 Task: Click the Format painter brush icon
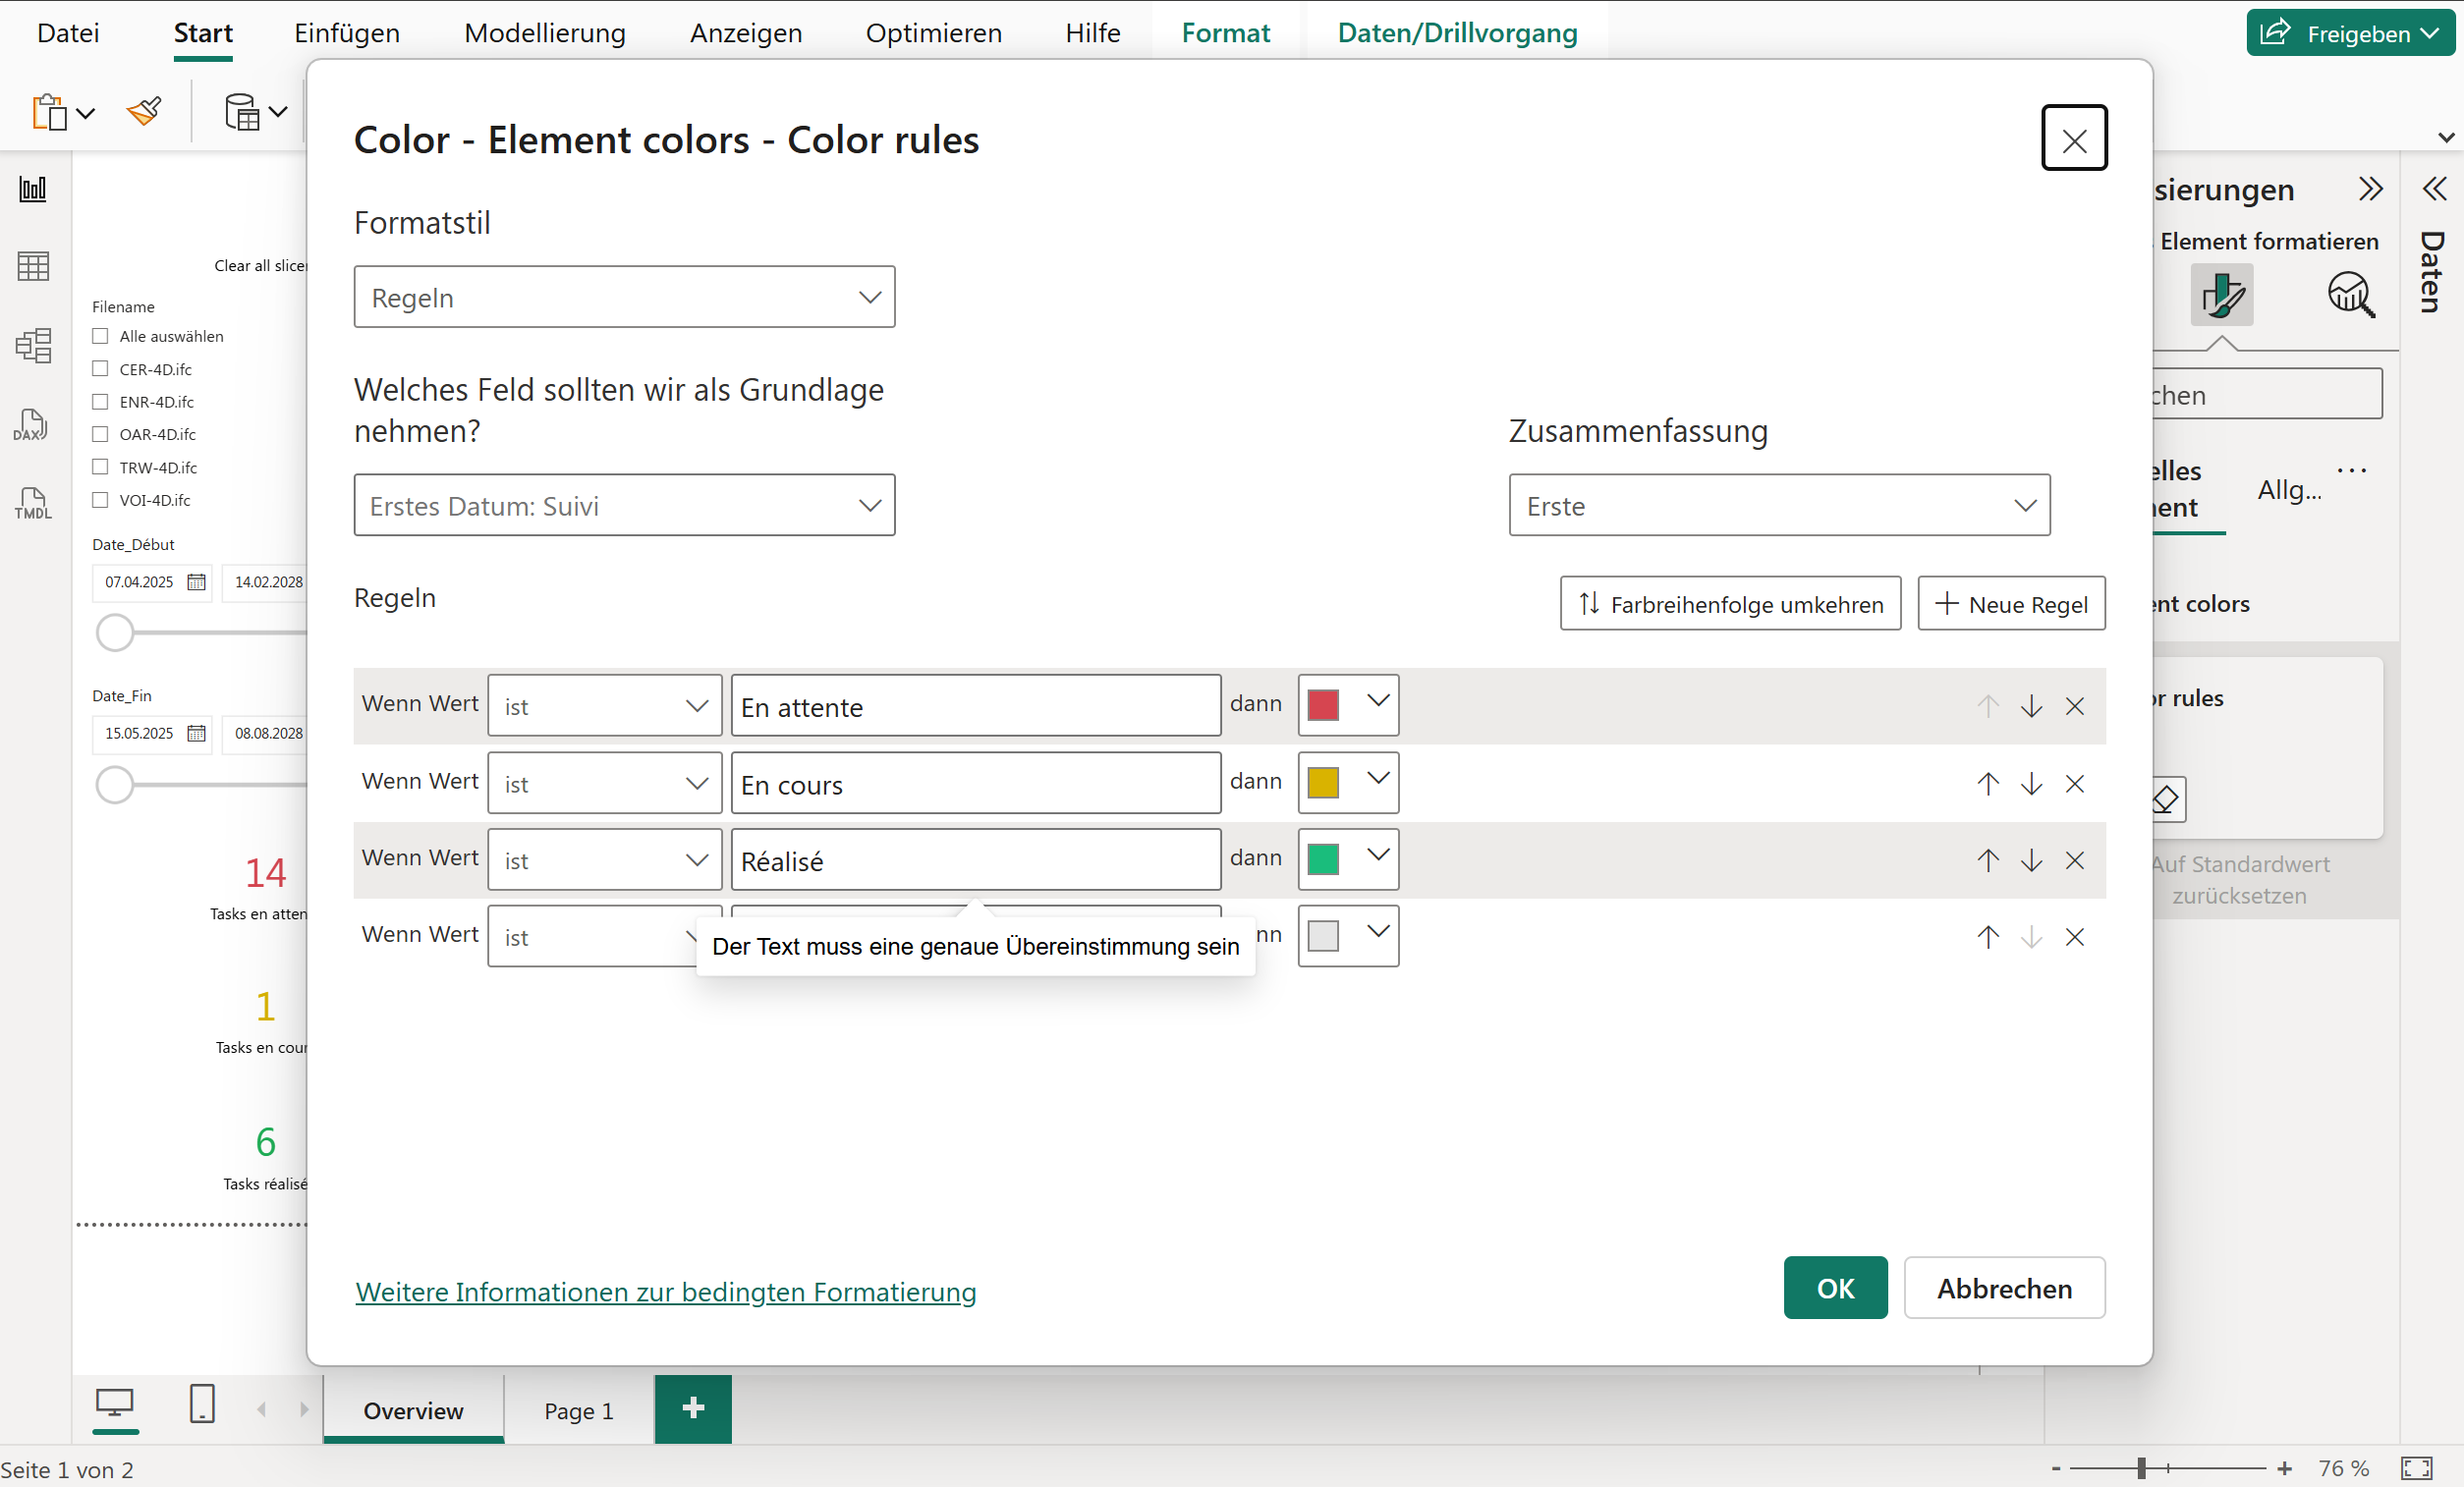145,111
